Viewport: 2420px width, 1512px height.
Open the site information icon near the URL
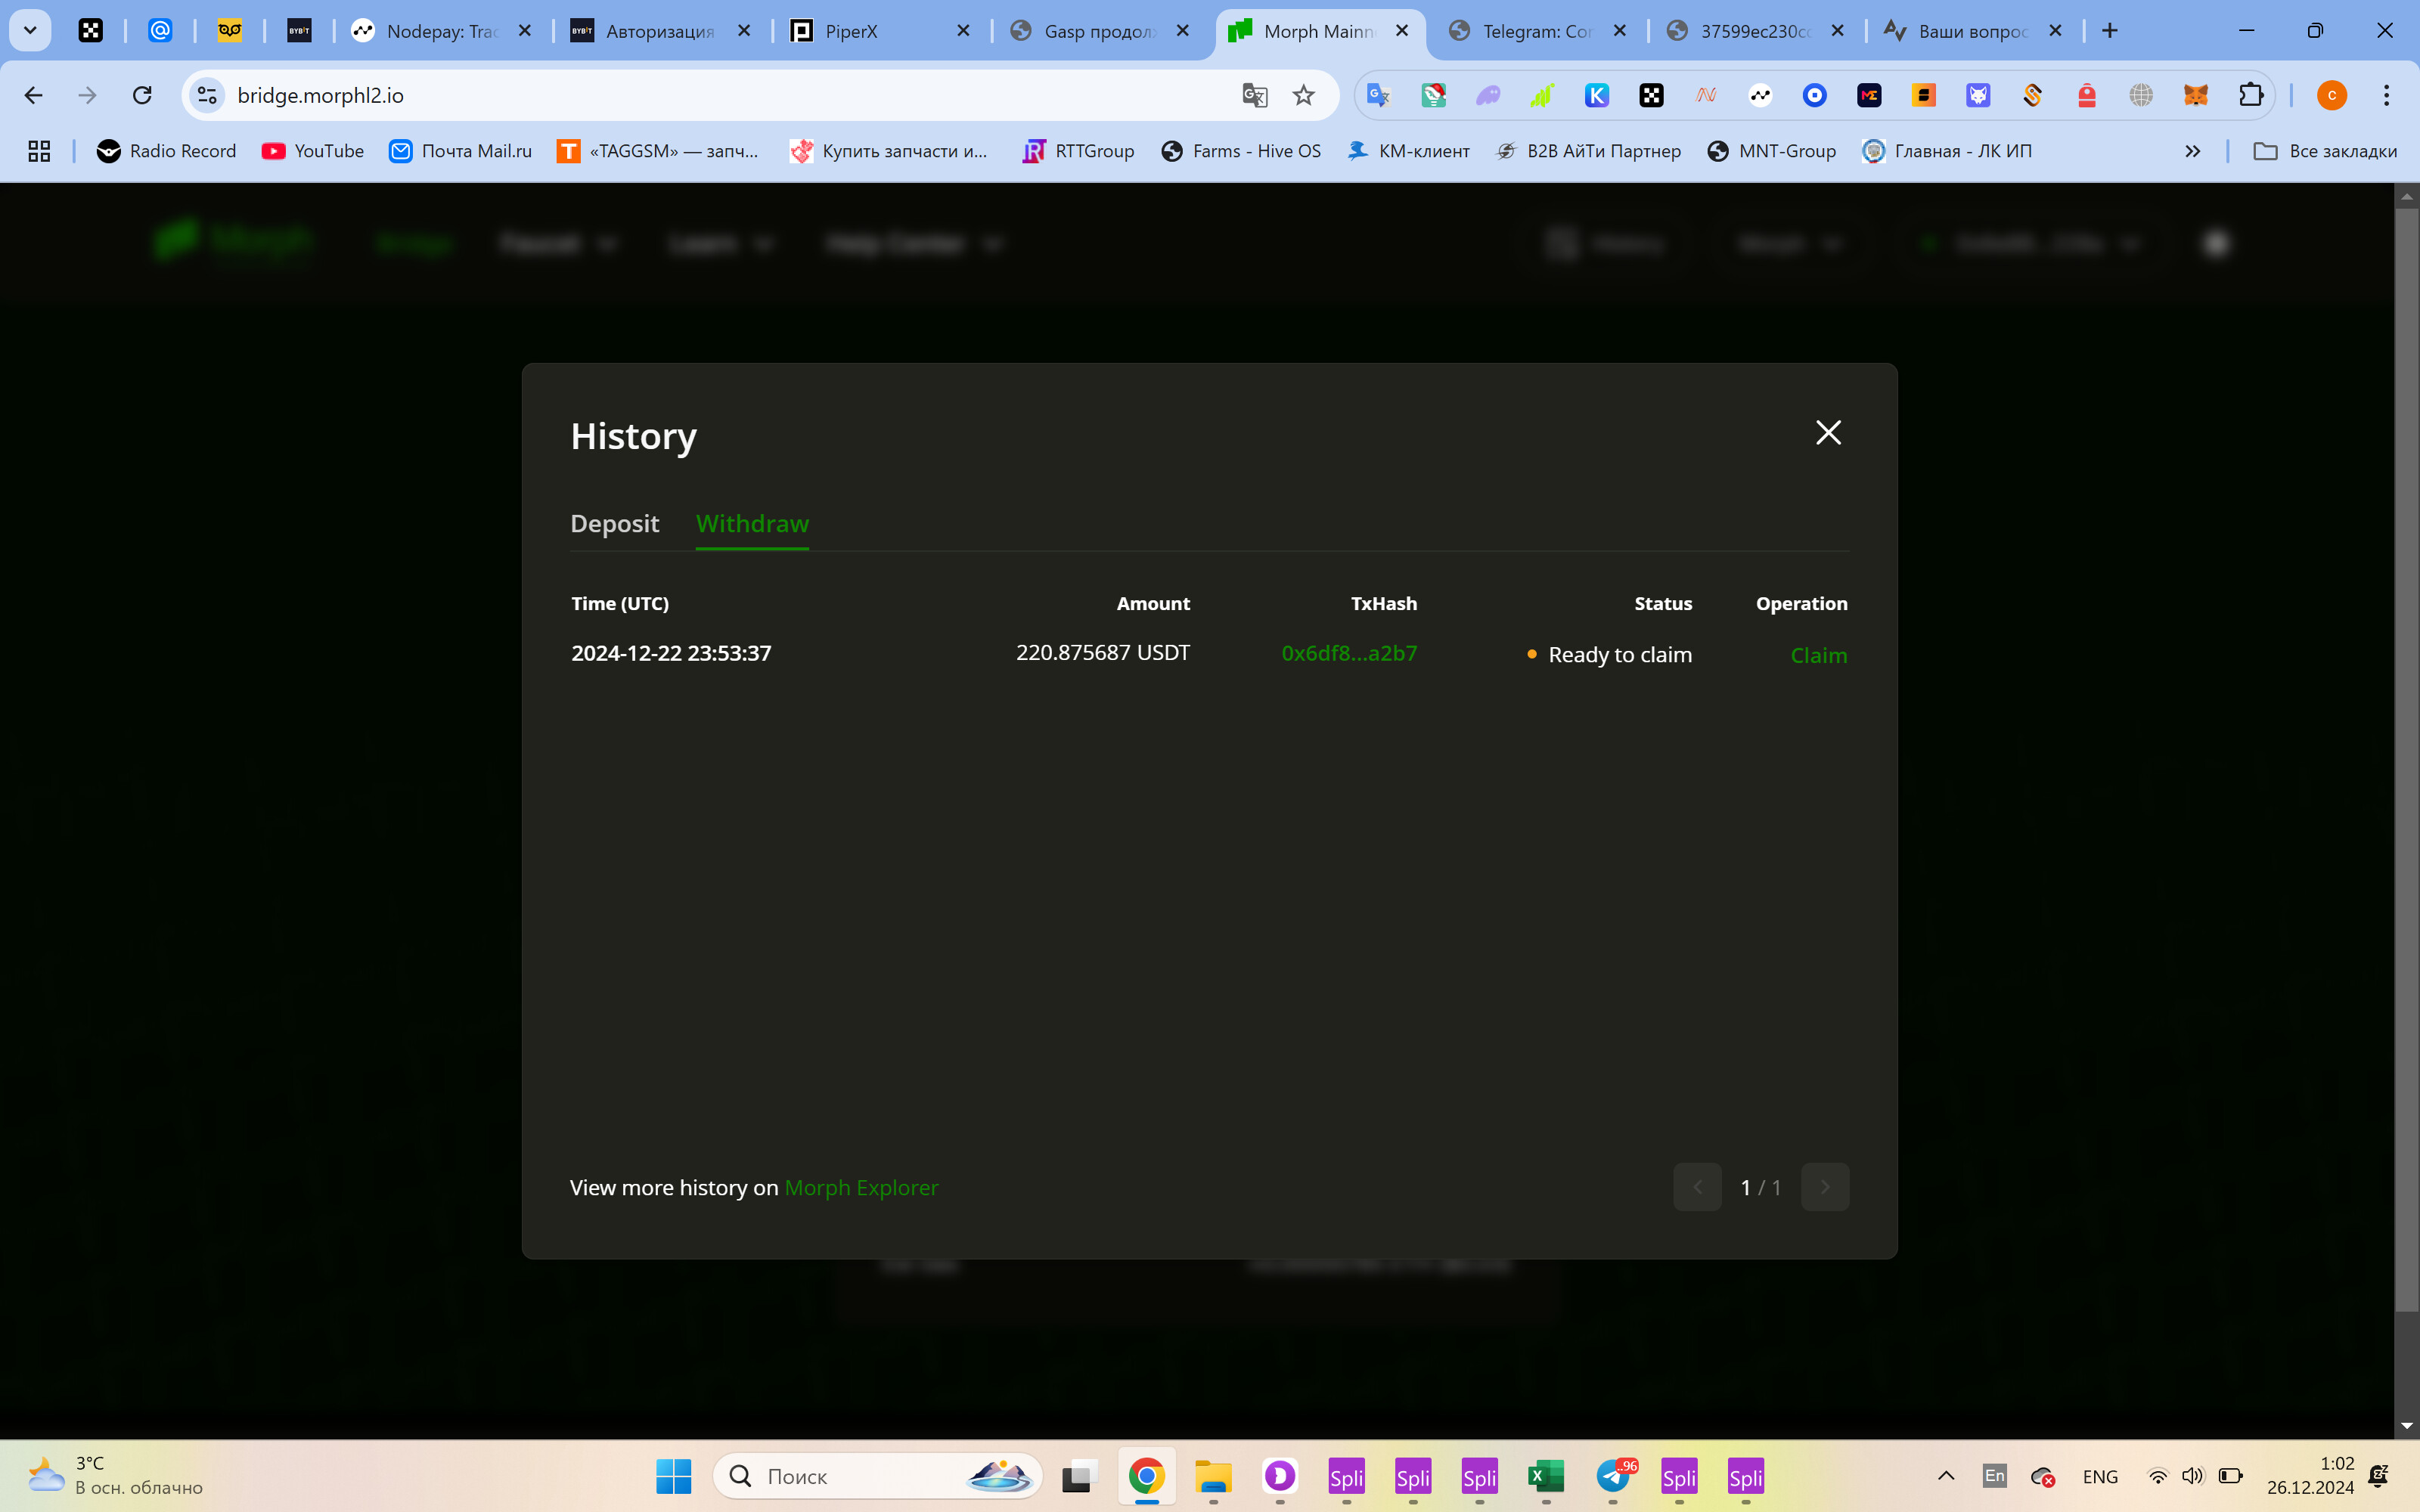207,95
